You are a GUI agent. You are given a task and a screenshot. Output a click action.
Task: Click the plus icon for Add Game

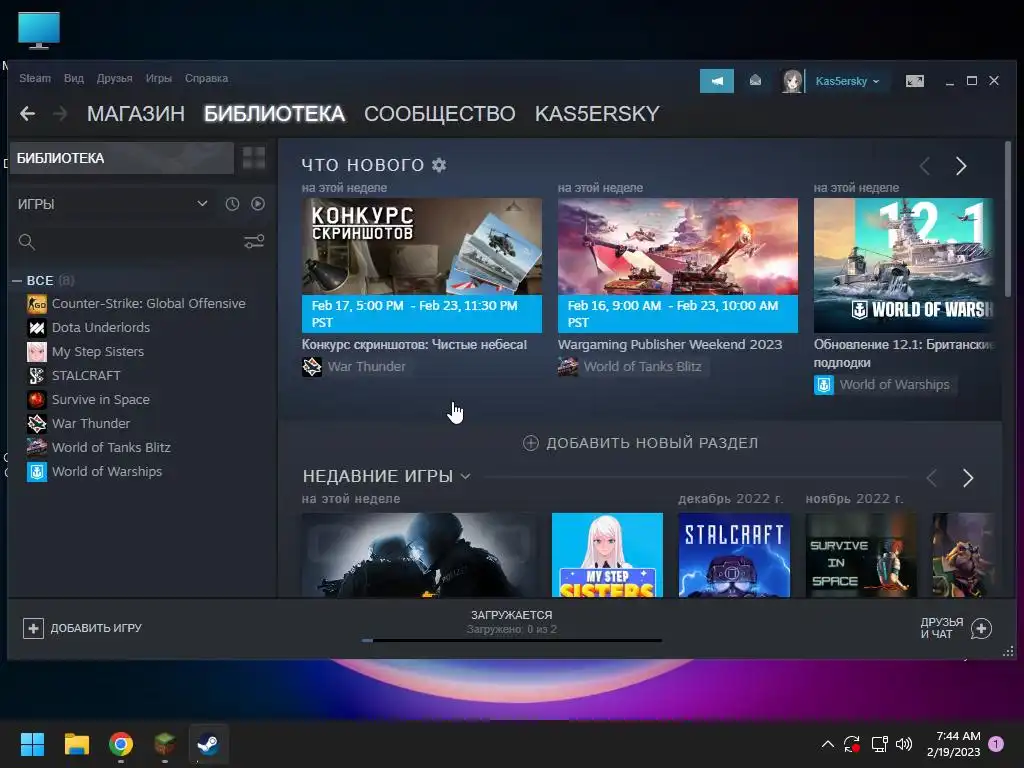point(33,628)
